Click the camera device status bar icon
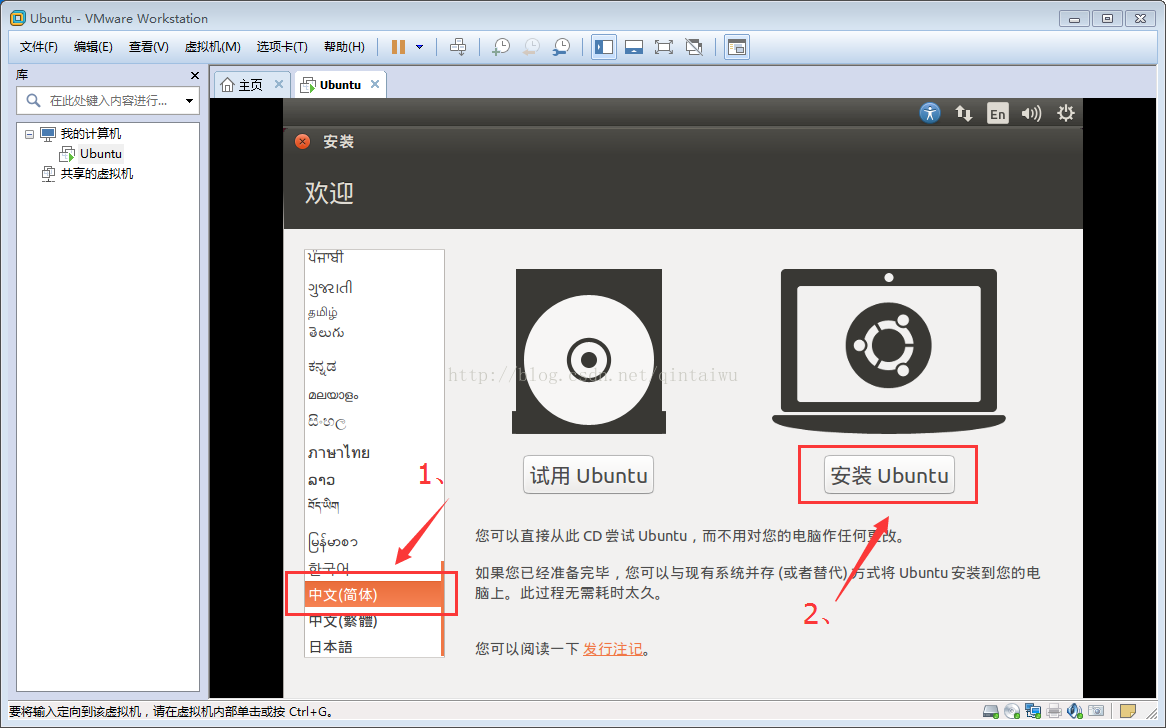The height and width of the screenshot is (728, 1166). coord(1095,712)
